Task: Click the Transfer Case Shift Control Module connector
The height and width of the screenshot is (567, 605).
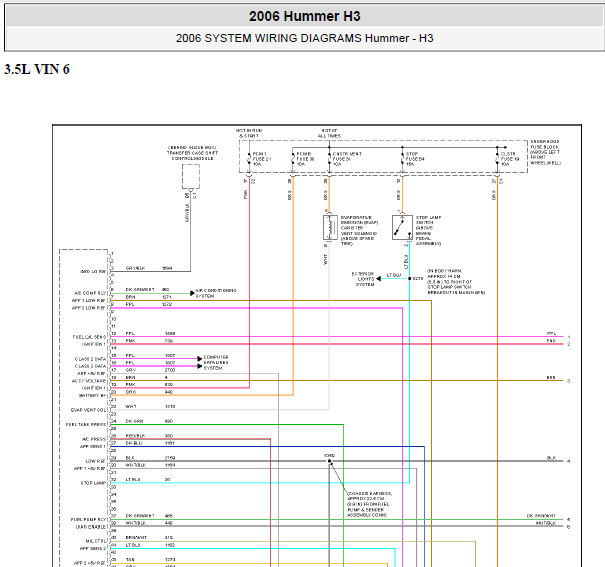Action: [187, 178]
